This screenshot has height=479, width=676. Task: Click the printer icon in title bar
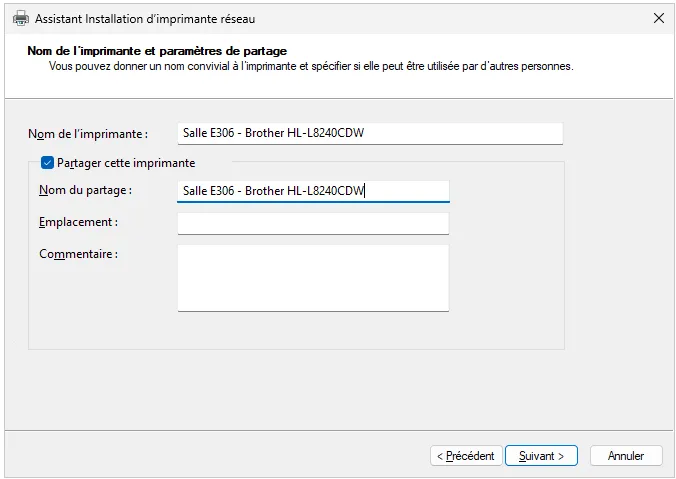point(21,19)
